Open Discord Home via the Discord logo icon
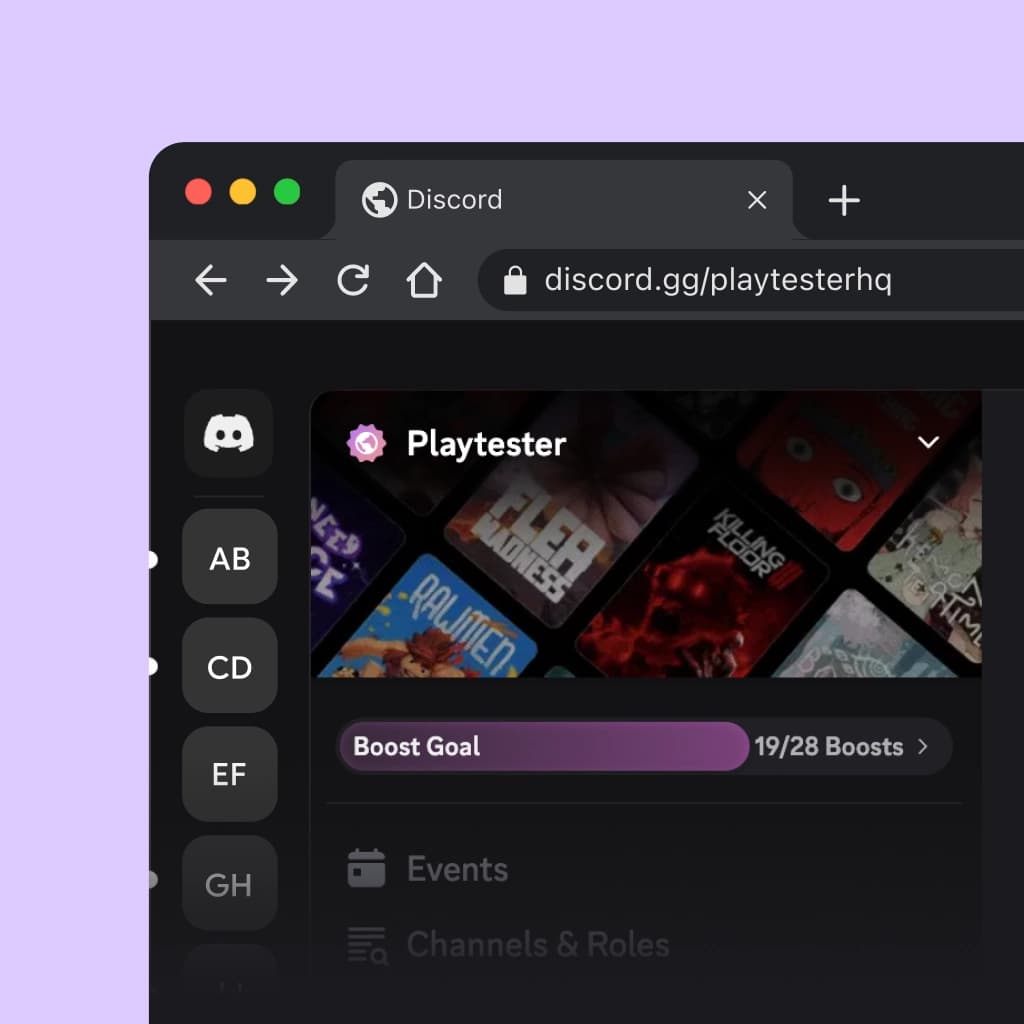Image resolution: width=1024 pixels, height=1024 pixels. pos(229,434)
